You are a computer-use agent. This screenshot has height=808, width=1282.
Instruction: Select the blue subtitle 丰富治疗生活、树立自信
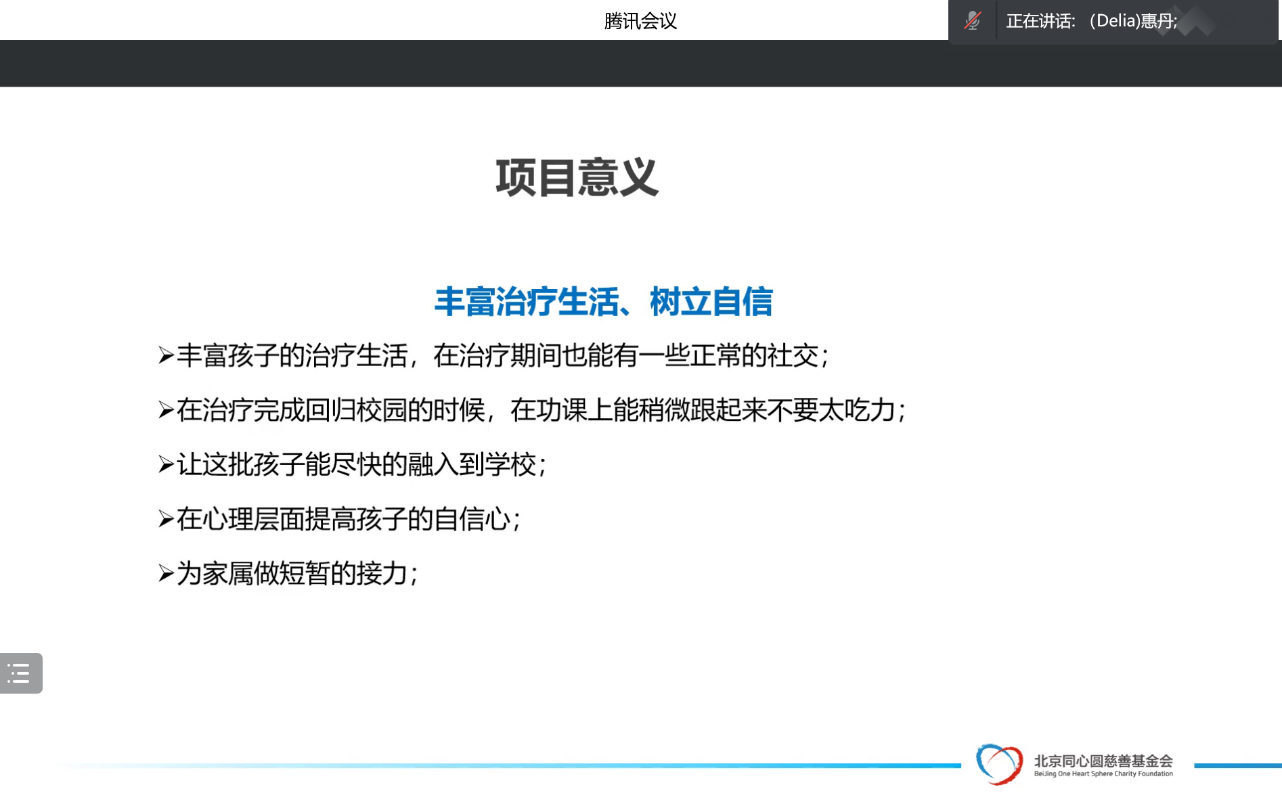coord(603,301)
